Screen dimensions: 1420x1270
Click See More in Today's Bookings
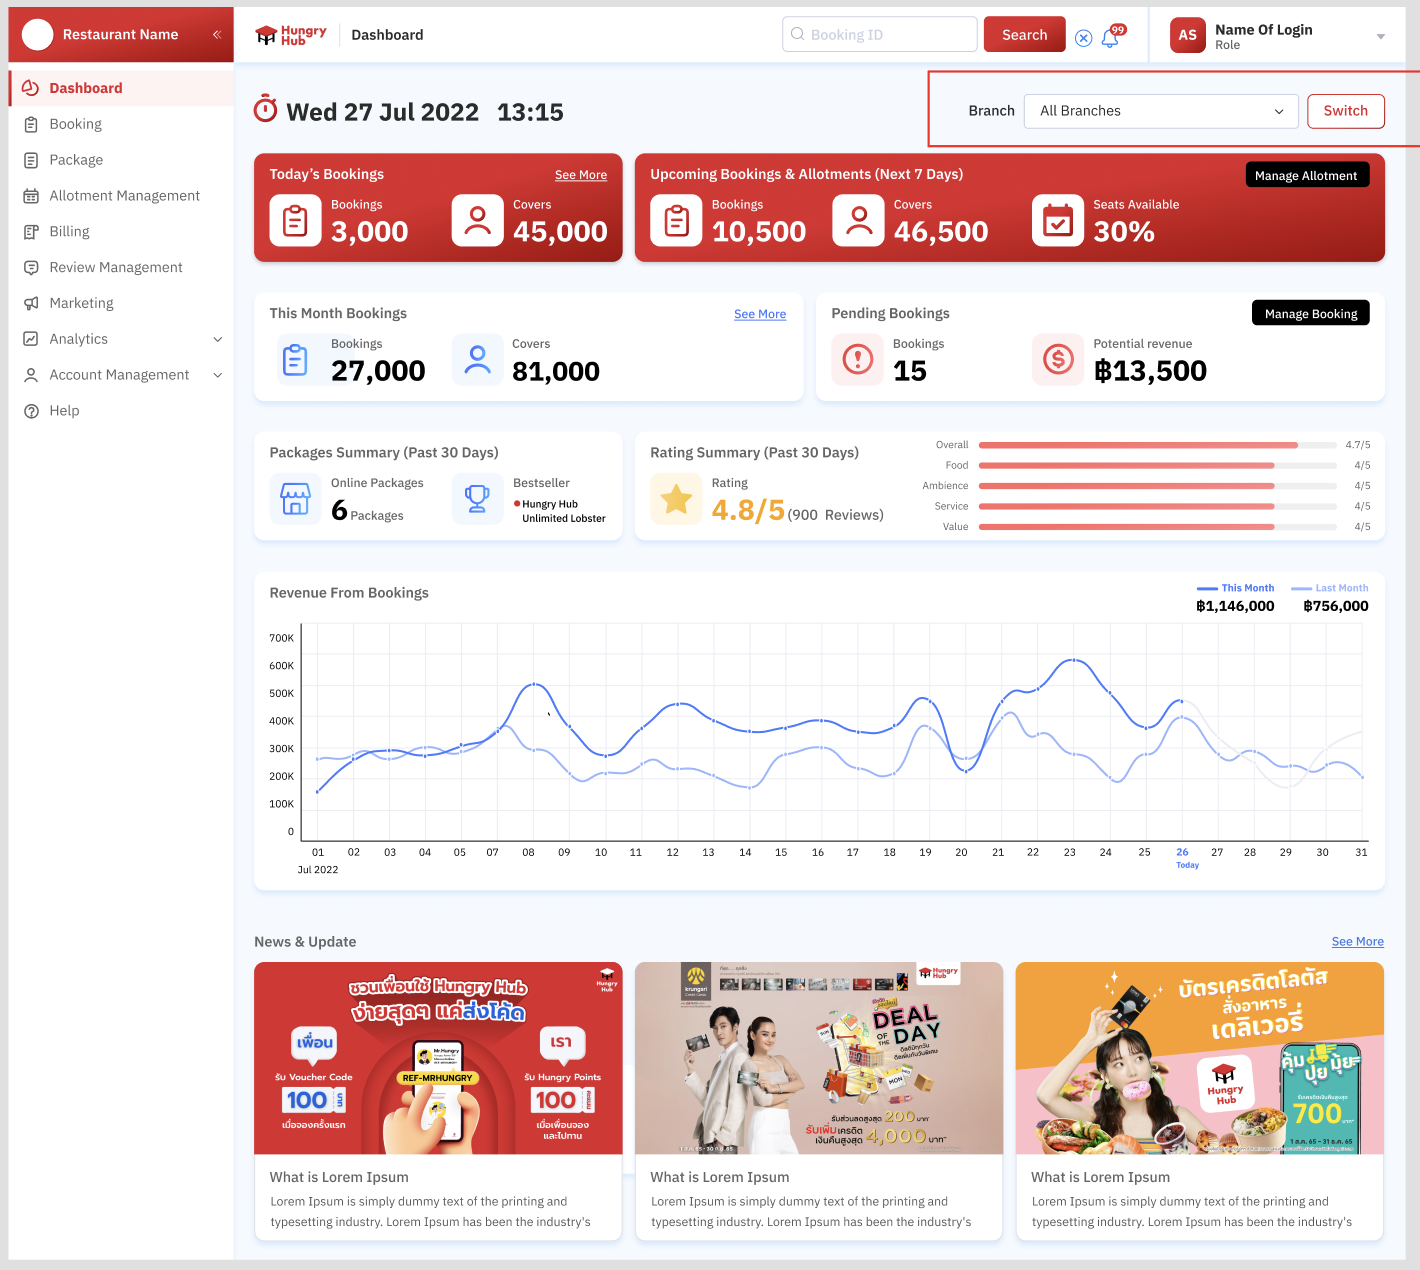coord(580,175)
